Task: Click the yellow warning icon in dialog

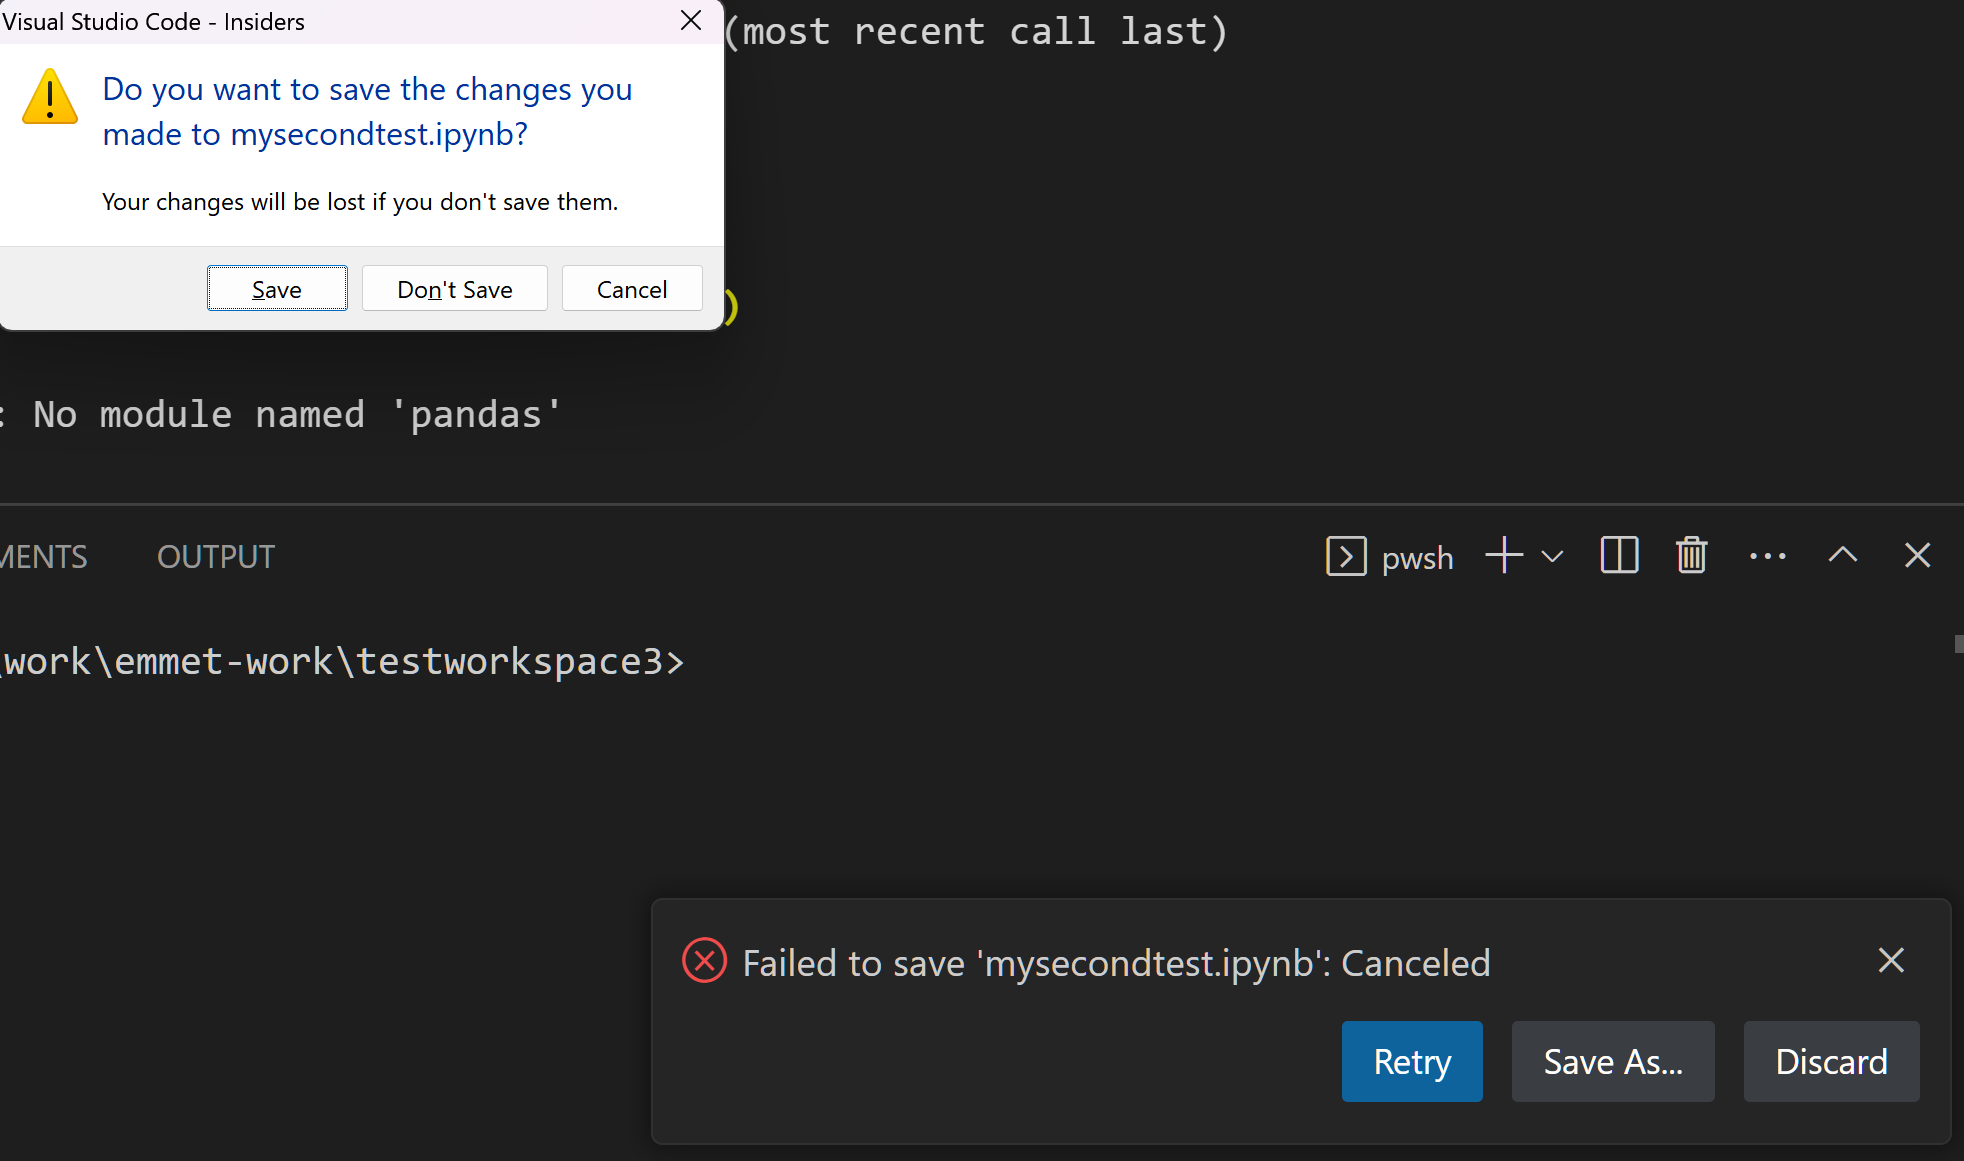Action: click(50, 98)
